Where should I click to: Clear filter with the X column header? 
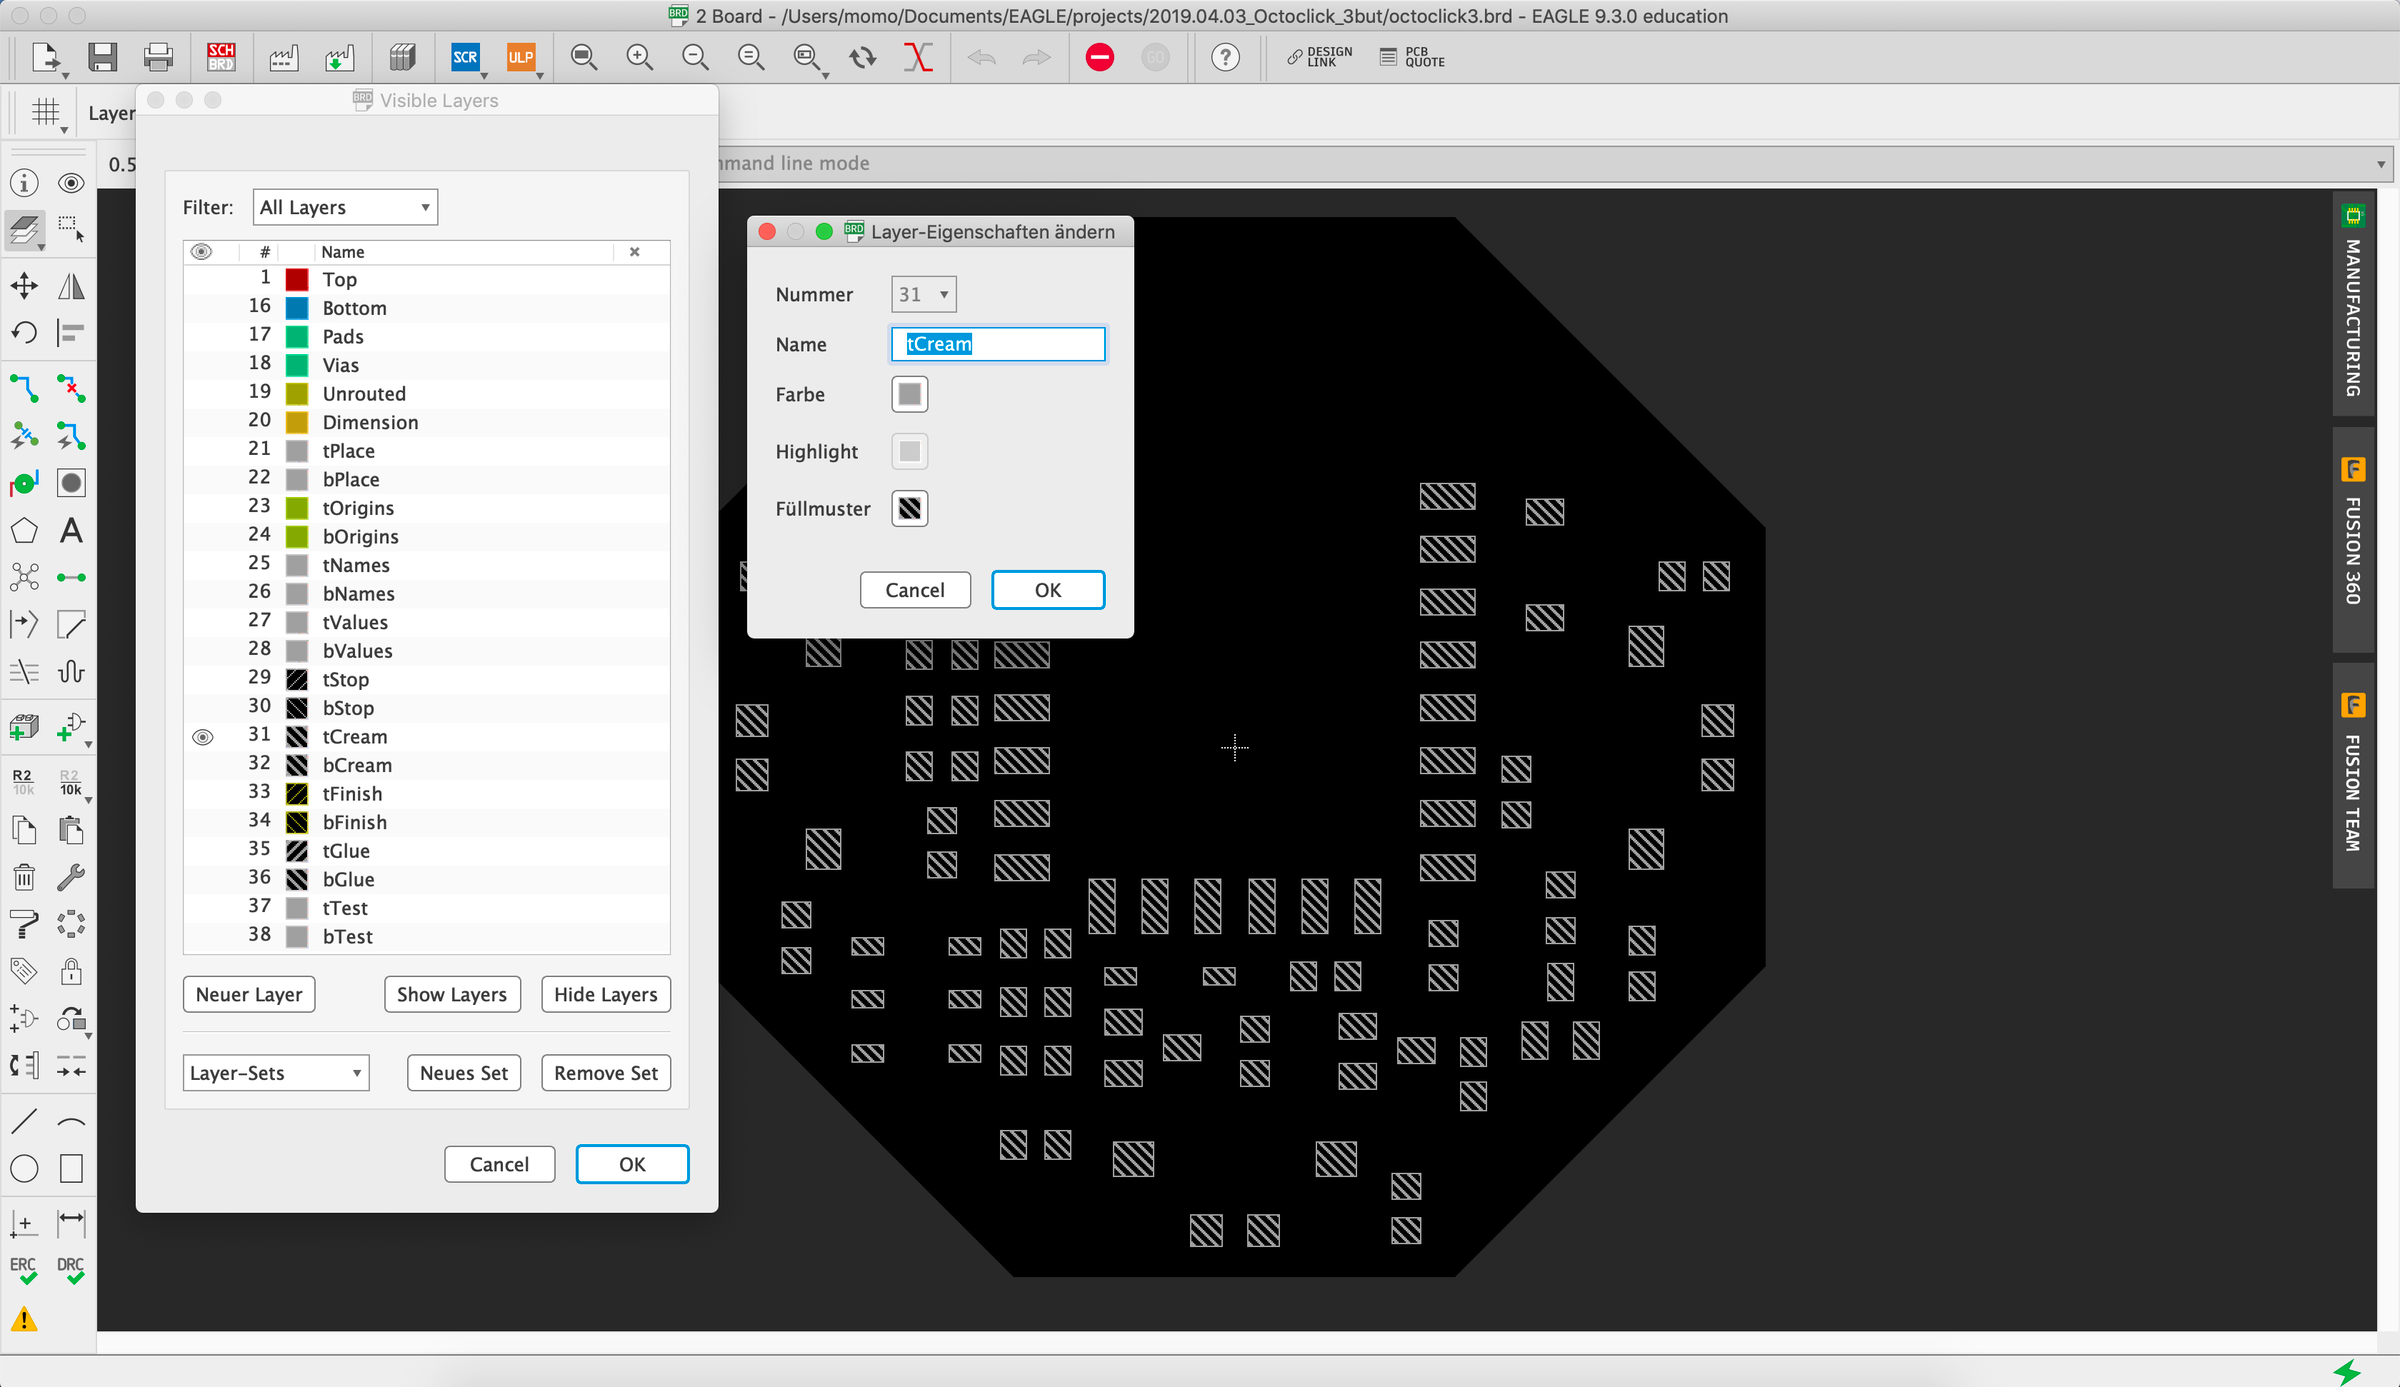click(x=634, y=252)
